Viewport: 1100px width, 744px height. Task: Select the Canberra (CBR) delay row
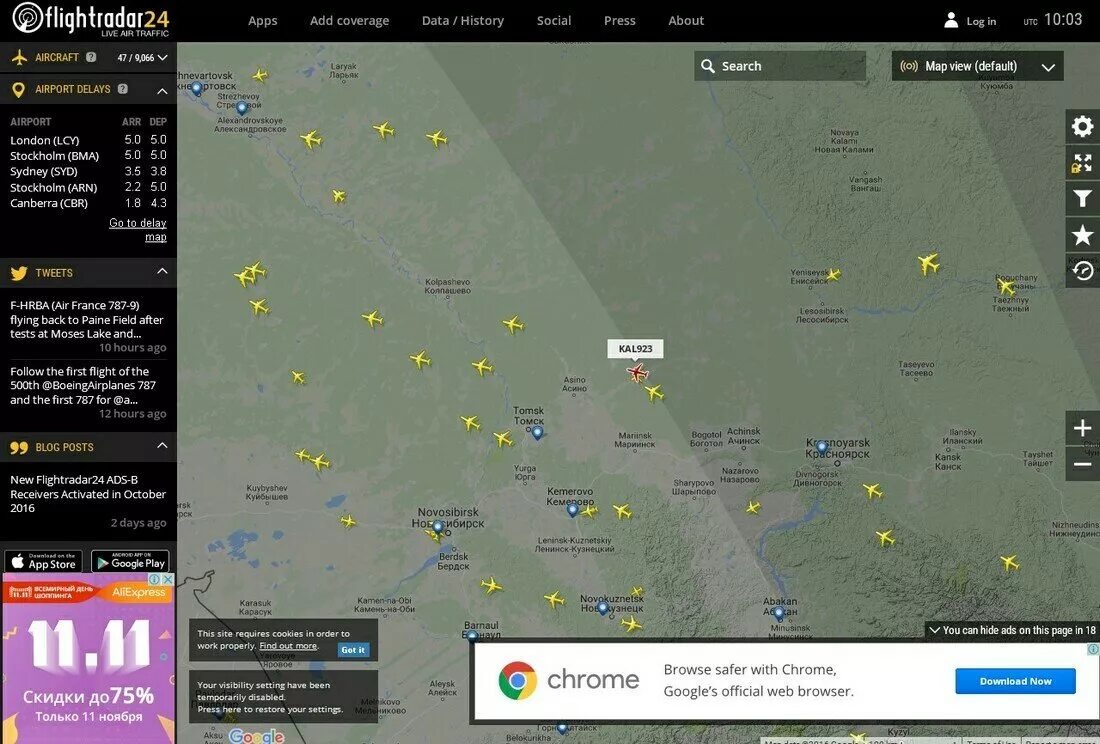click(x=88, y=203)
